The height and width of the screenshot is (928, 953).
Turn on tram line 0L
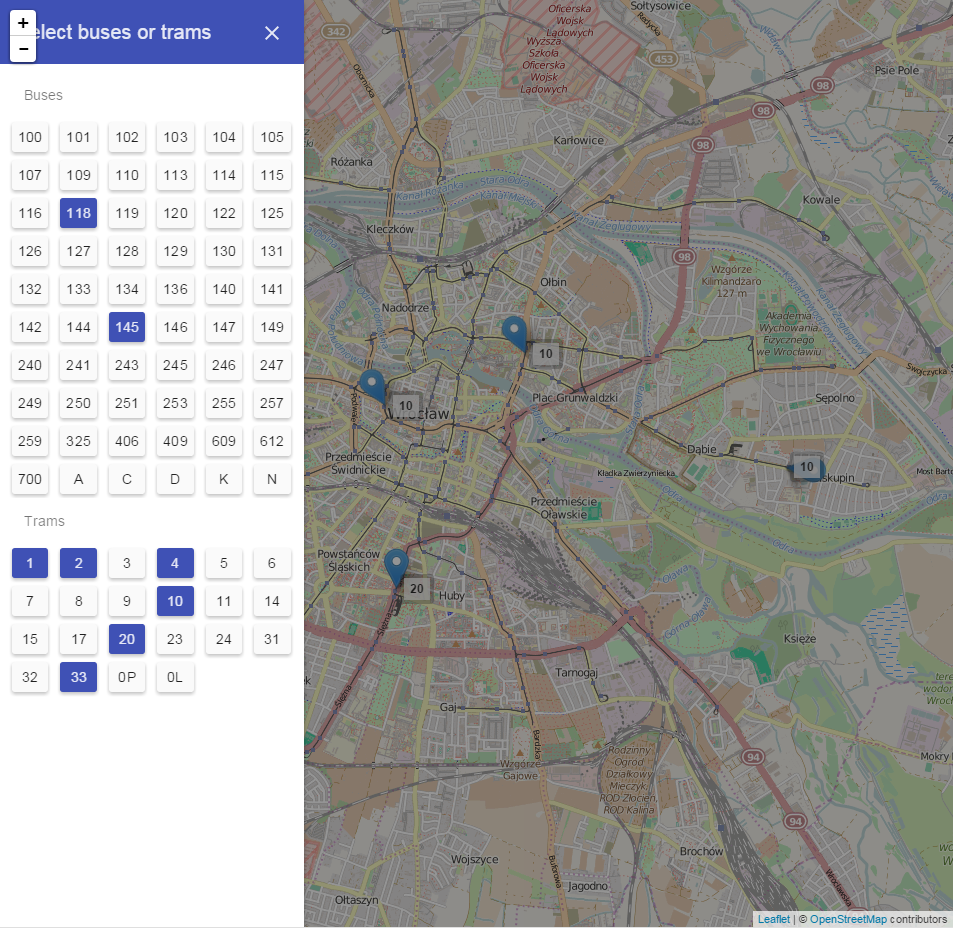tap(175, 677)
